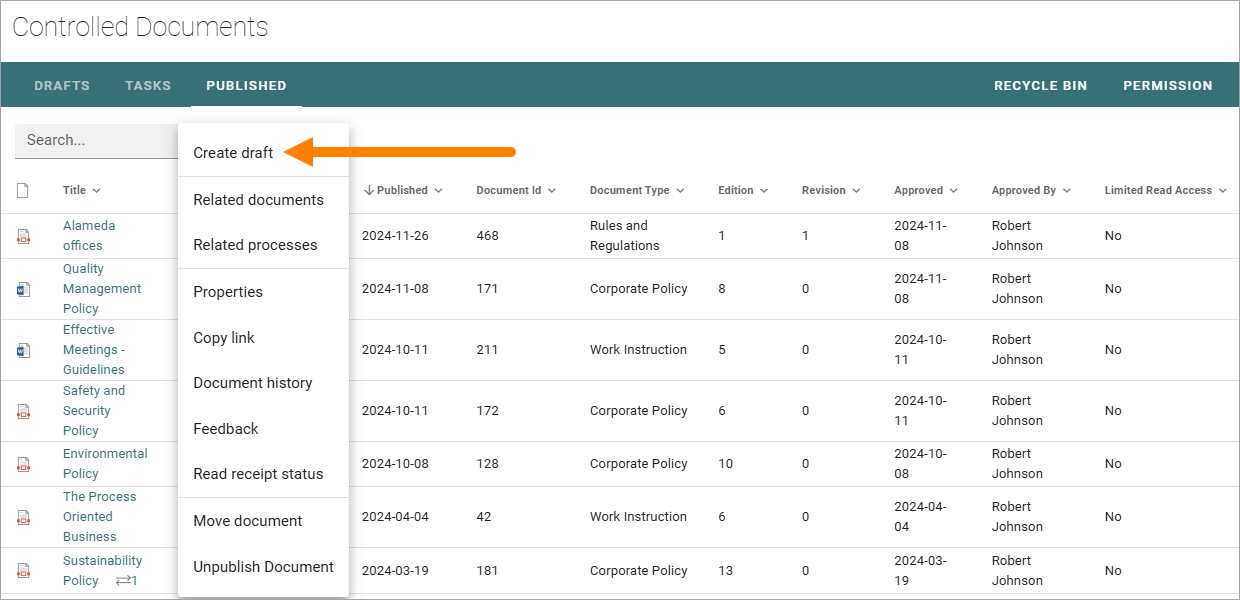The width and height of the screenshot is (1240, 600).
Task: Open the Document Type column dropdown
Action: point(680,191)
